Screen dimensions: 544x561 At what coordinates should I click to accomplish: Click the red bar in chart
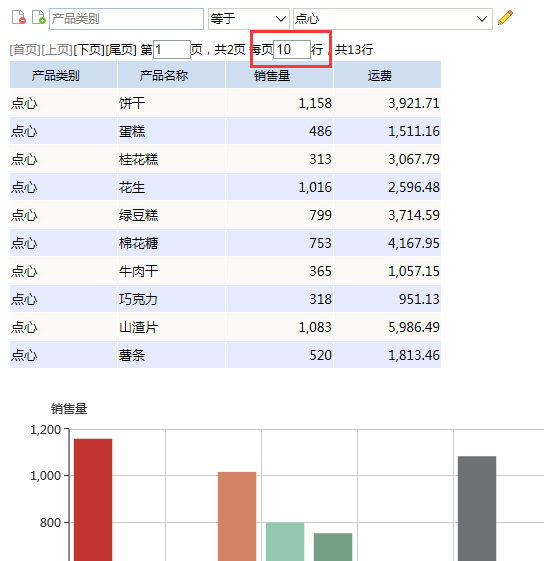[x=93, y=500]
